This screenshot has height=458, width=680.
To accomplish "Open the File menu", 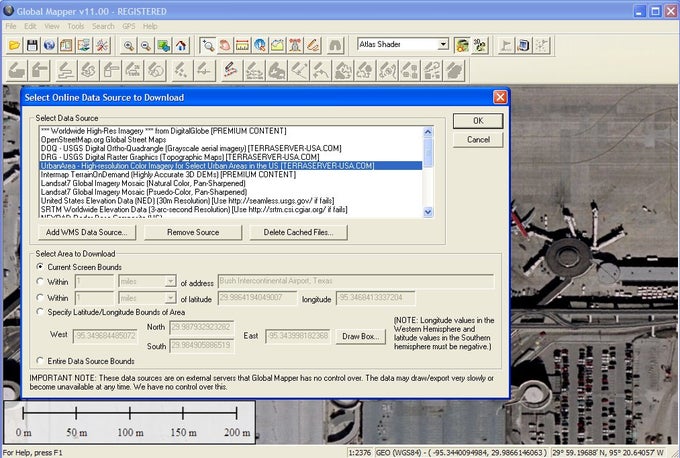I will point(11,25).
